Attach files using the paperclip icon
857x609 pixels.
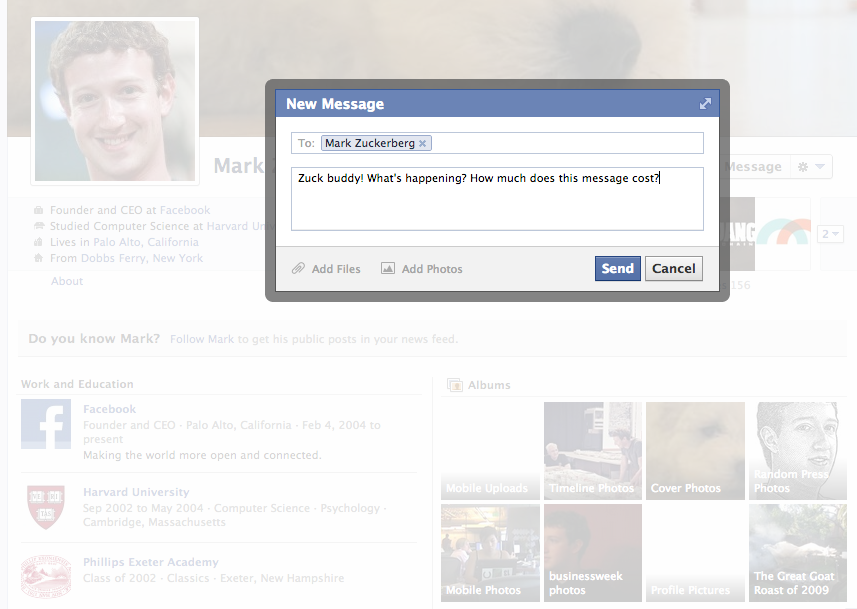click(298, 268)
